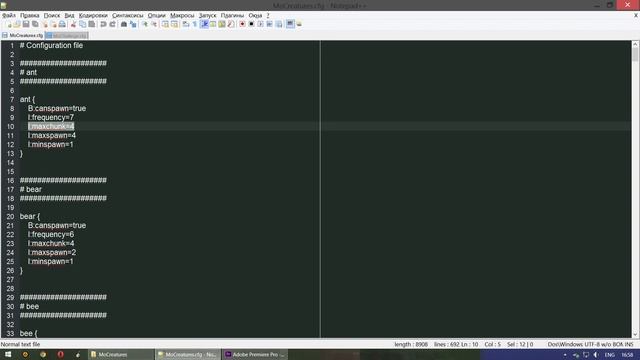Open the function list icon
The image size is (640, 360).
(231, 24)
